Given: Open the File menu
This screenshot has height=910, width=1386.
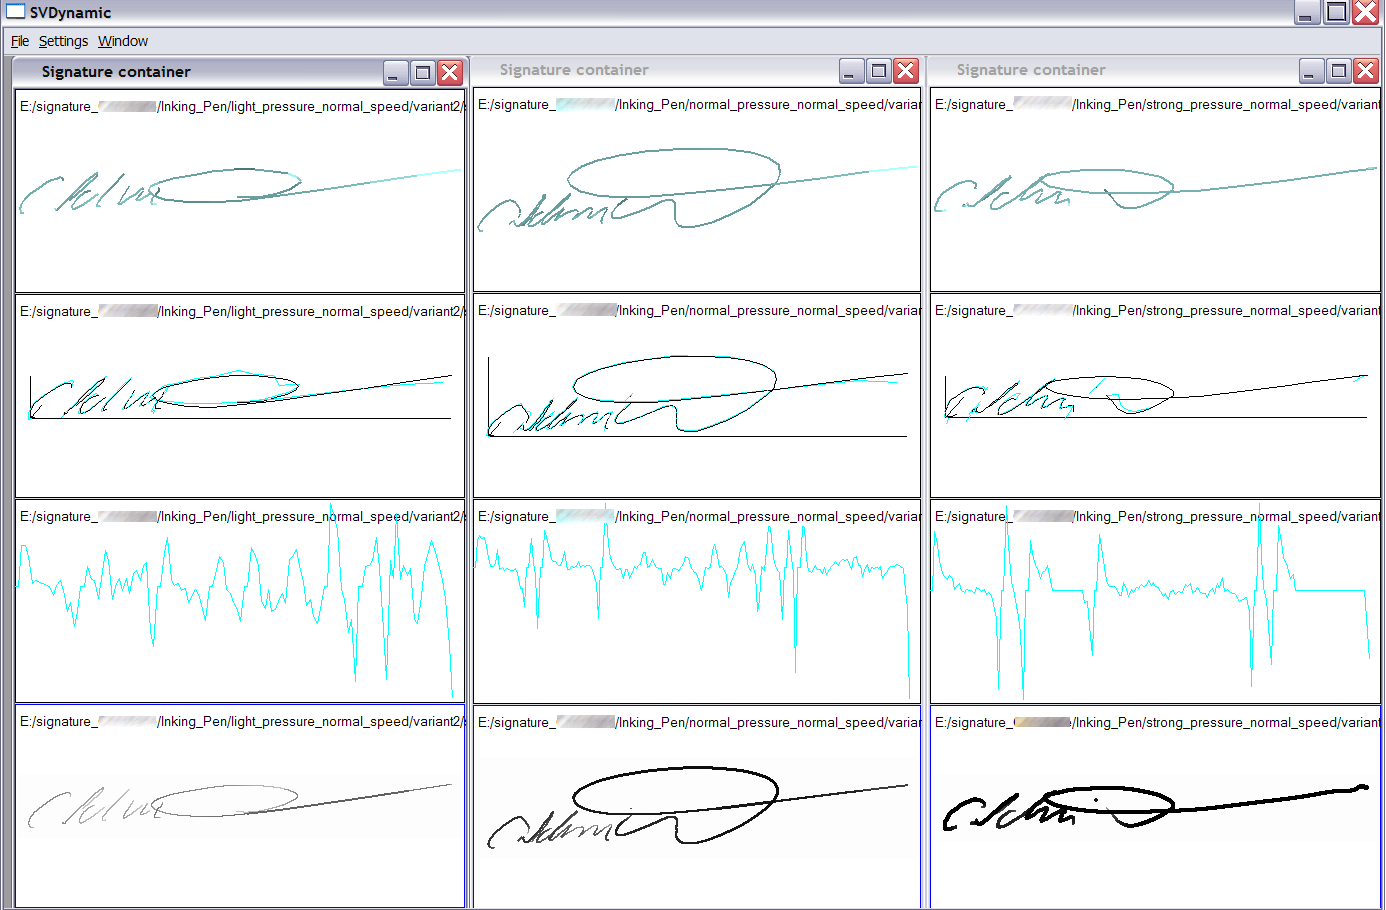Looking at the screenshot, I should pyautogui.click(x=20, y=41).
